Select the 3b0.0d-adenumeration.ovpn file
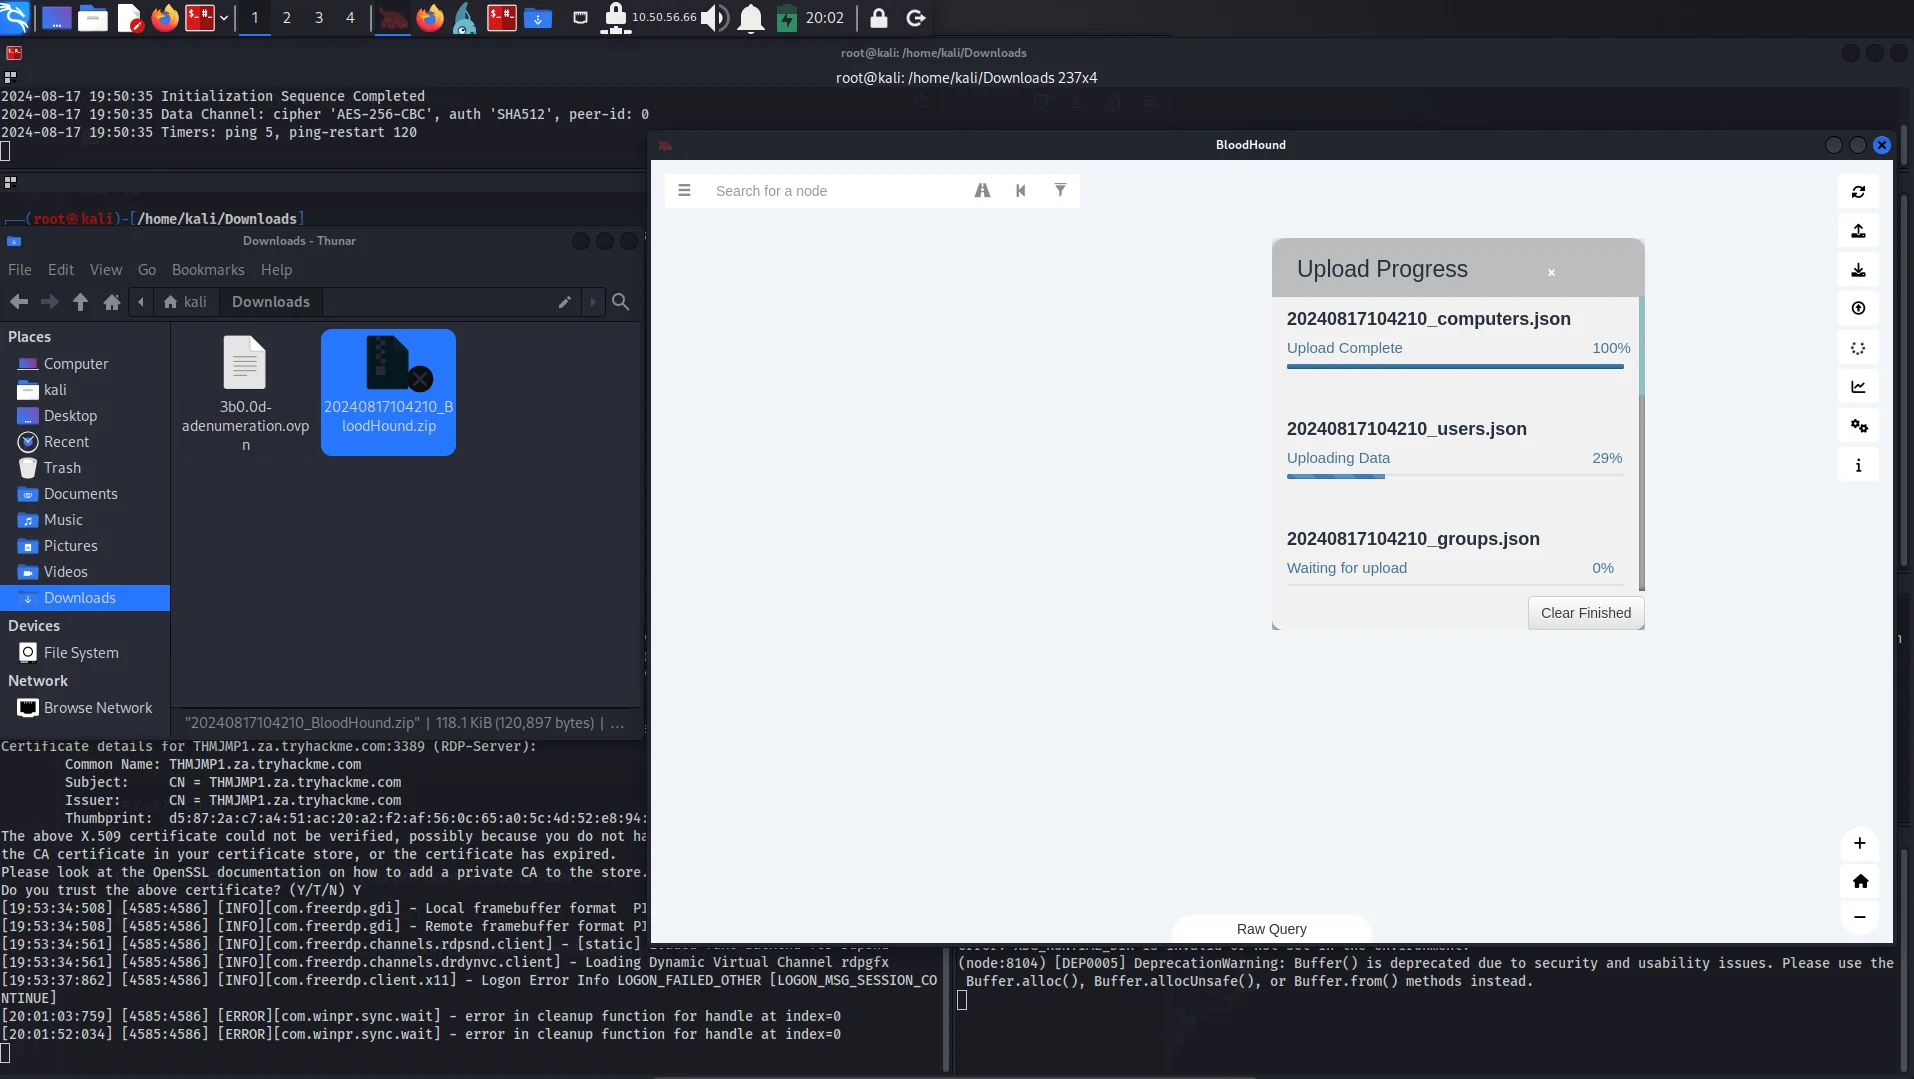Screen dimensions: 1914x1079 click(245, 392)
